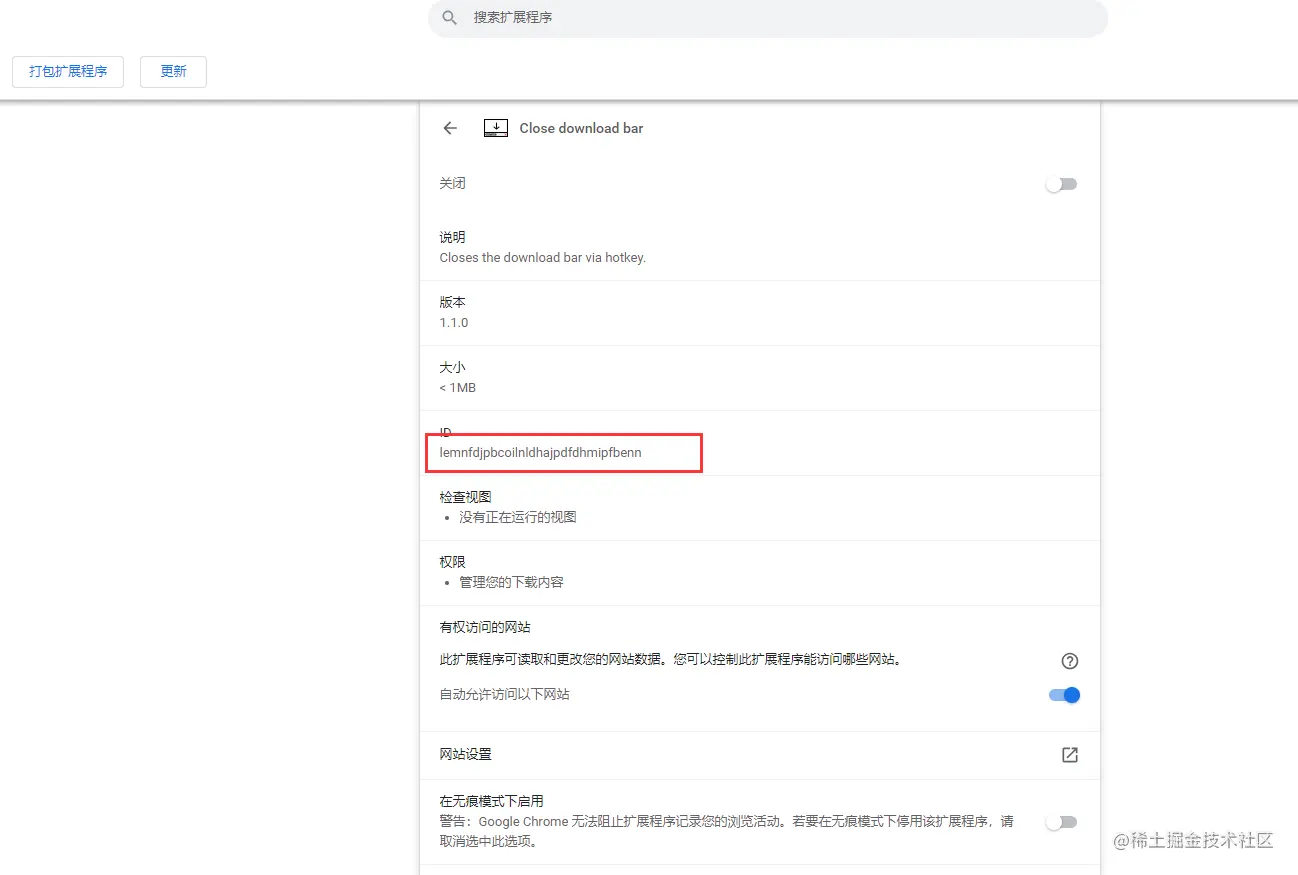This screenshot has height=875, width=1298.
Task: Enable 在无痕模式下启用 for incognito mode
Action: [1061, 821]
